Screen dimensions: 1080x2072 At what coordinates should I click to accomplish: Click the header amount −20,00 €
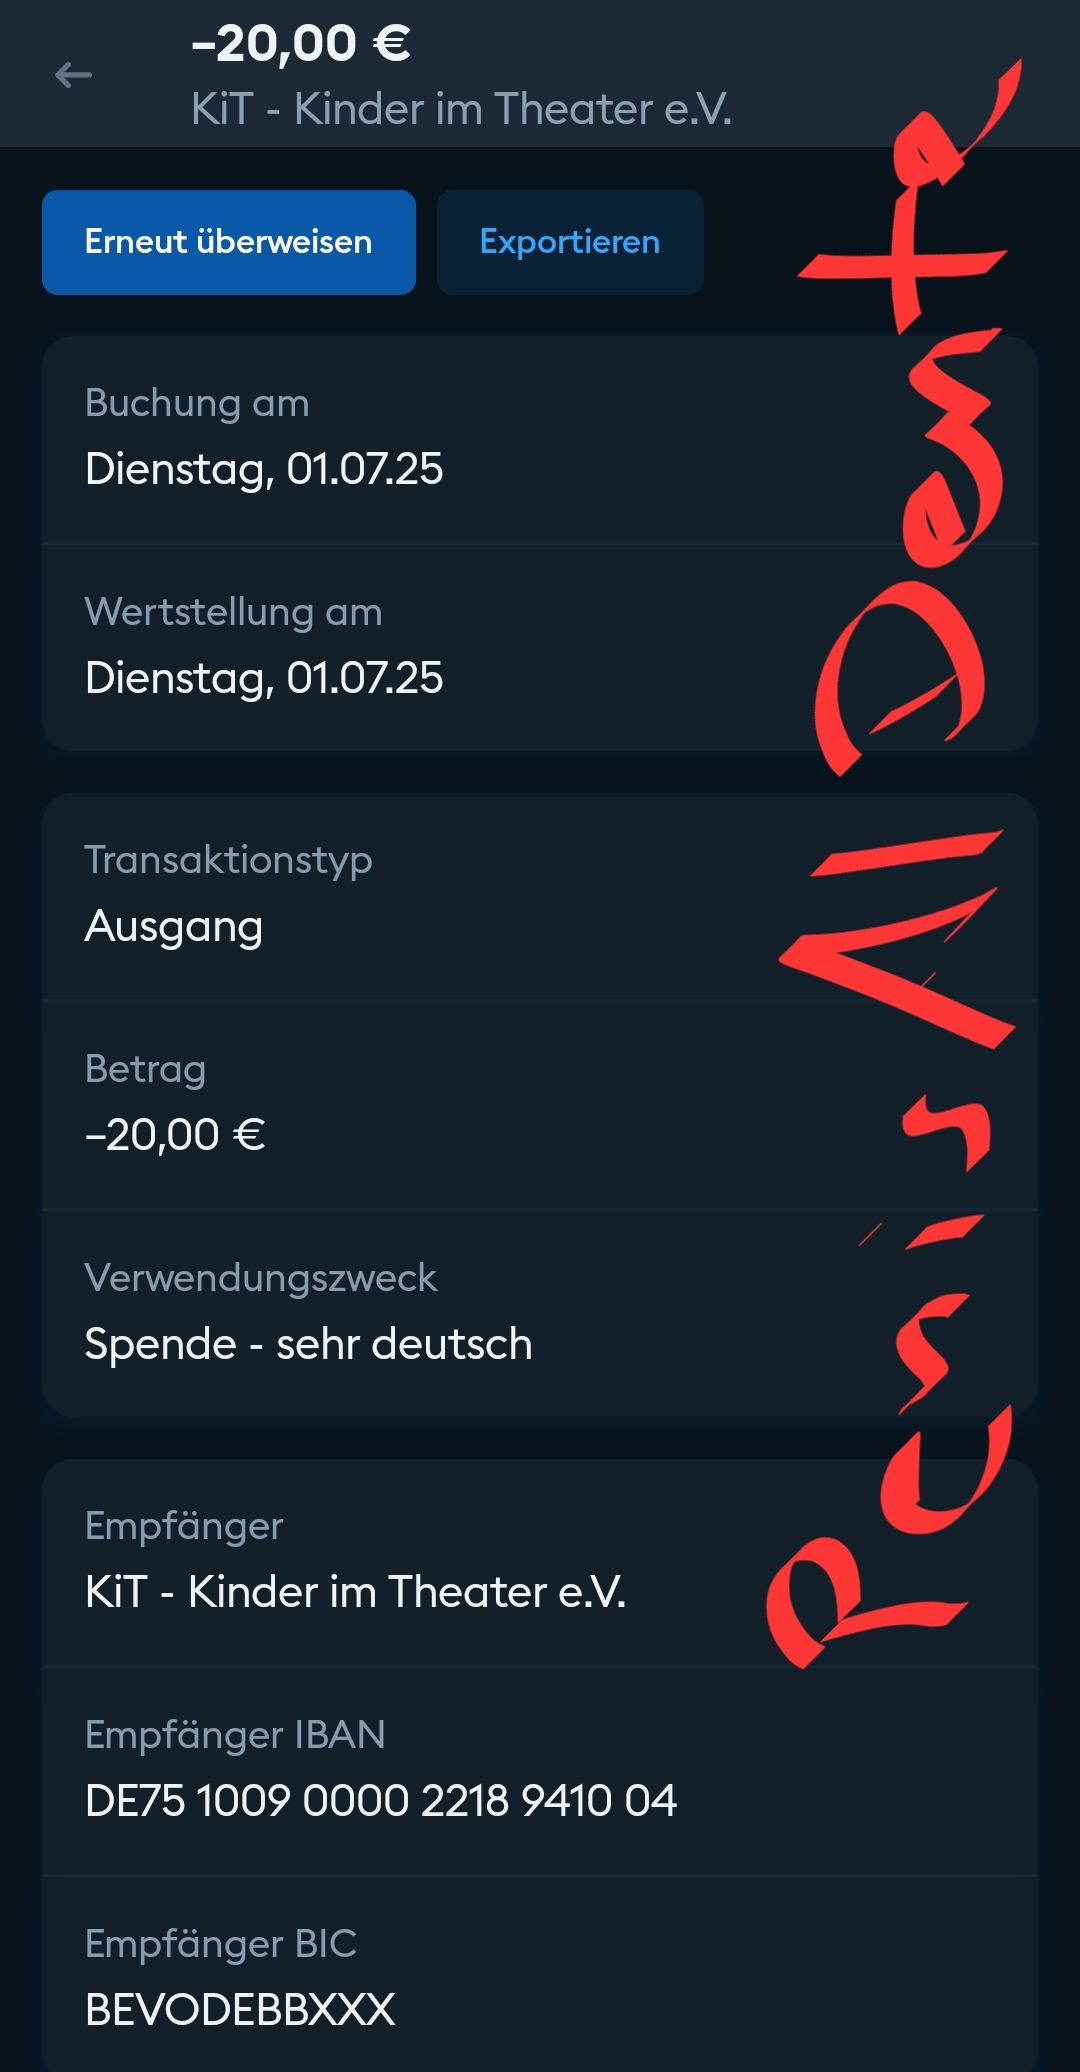(301, 44)
